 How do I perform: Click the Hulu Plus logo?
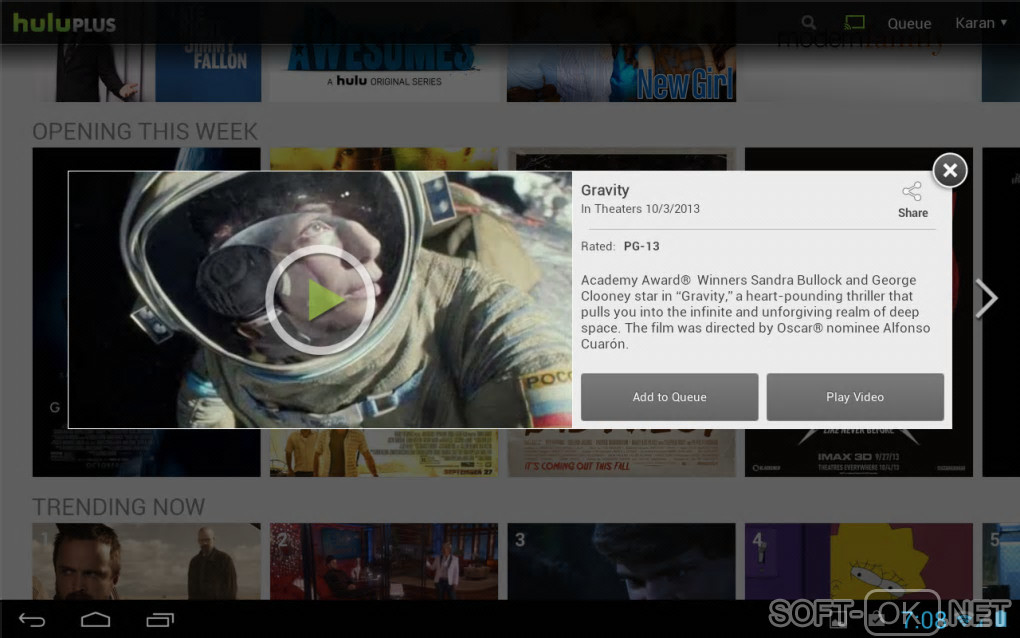(64, 23)
